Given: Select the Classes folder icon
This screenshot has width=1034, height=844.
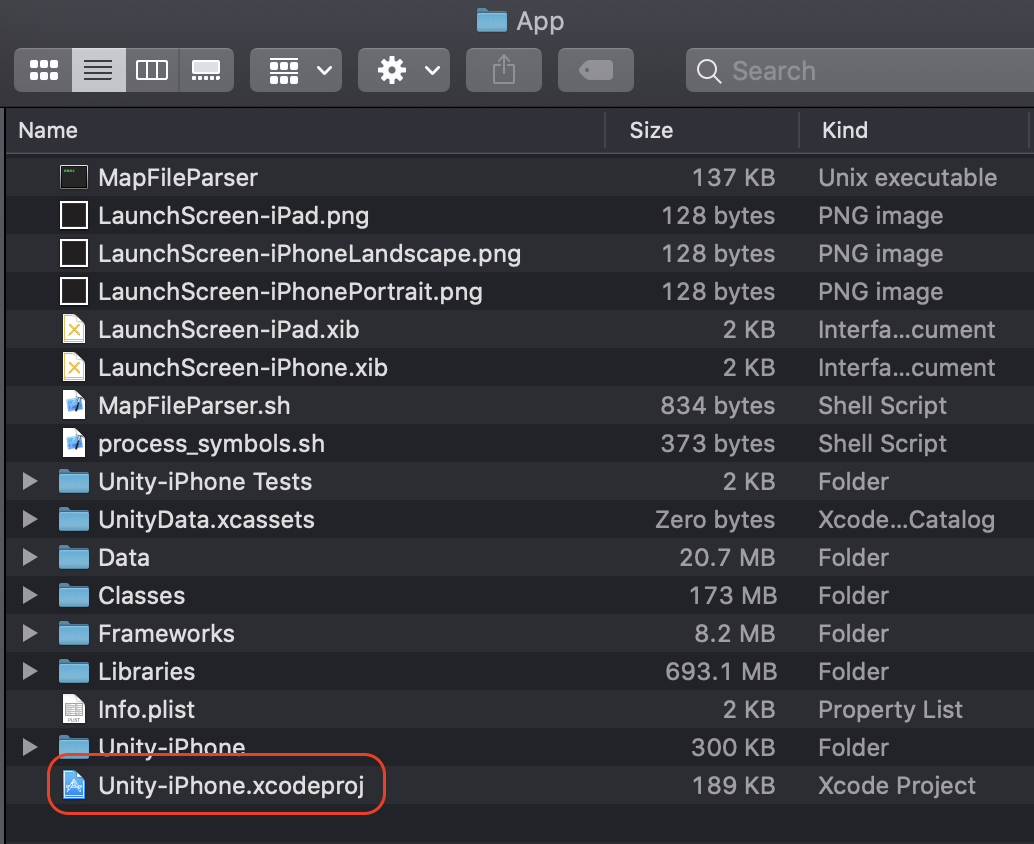Looking at the screenshot, I should (74, 595).
